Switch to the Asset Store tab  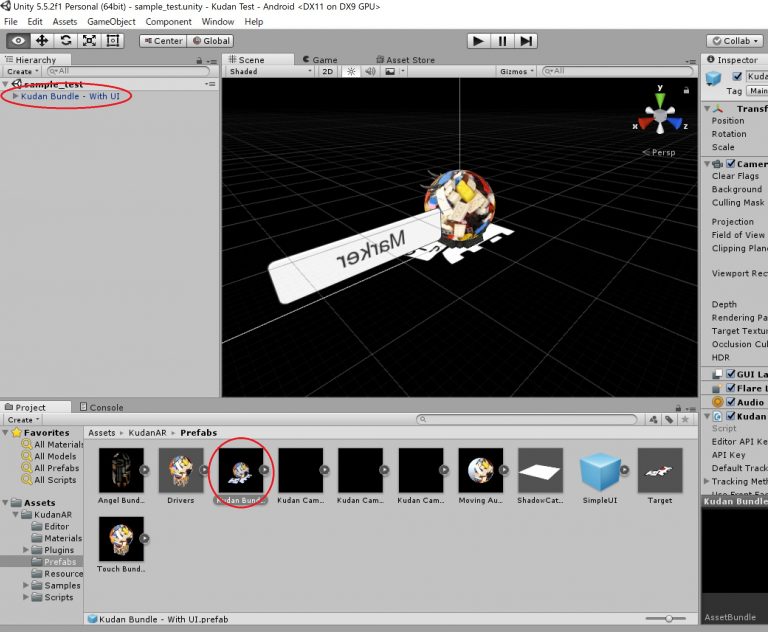pyautogui.click(x=406, y=60)
